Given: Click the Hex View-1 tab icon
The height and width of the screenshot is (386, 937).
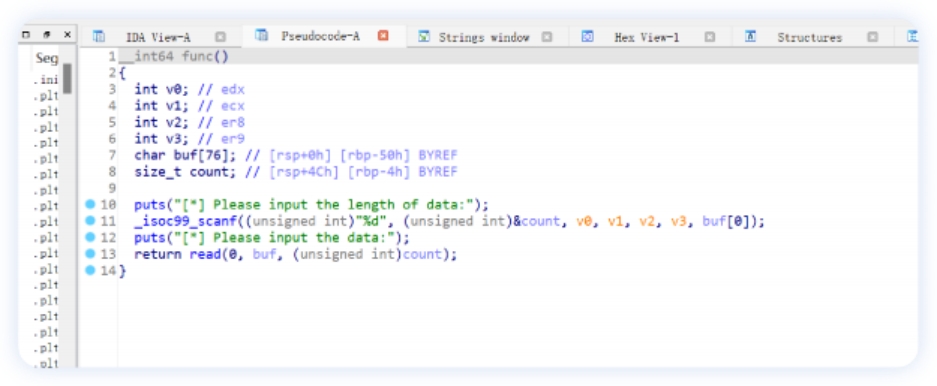Looking at the screenshot, I should [x=587, y=36].
